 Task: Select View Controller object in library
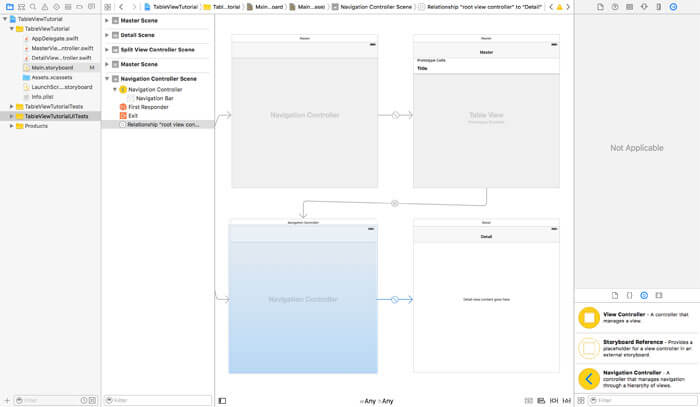tap(637, 318)
